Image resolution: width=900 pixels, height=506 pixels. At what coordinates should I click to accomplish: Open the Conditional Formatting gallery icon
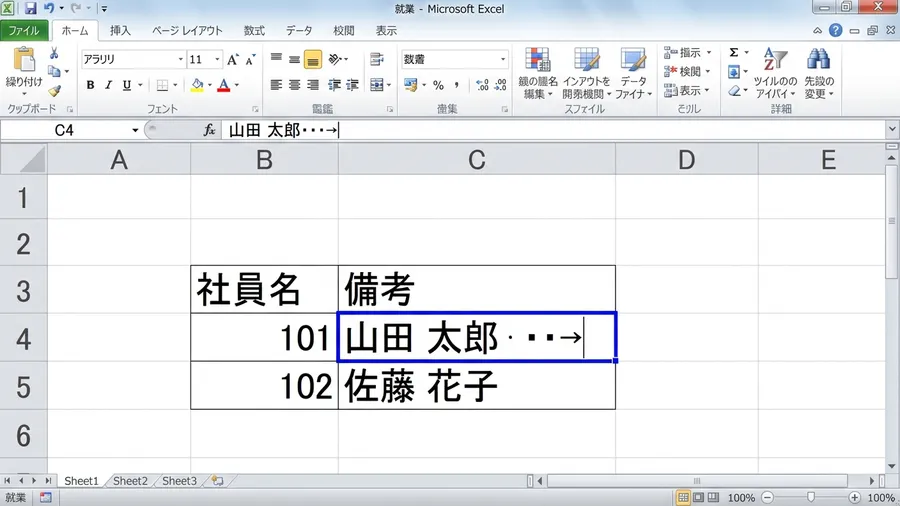coord(538,60)
